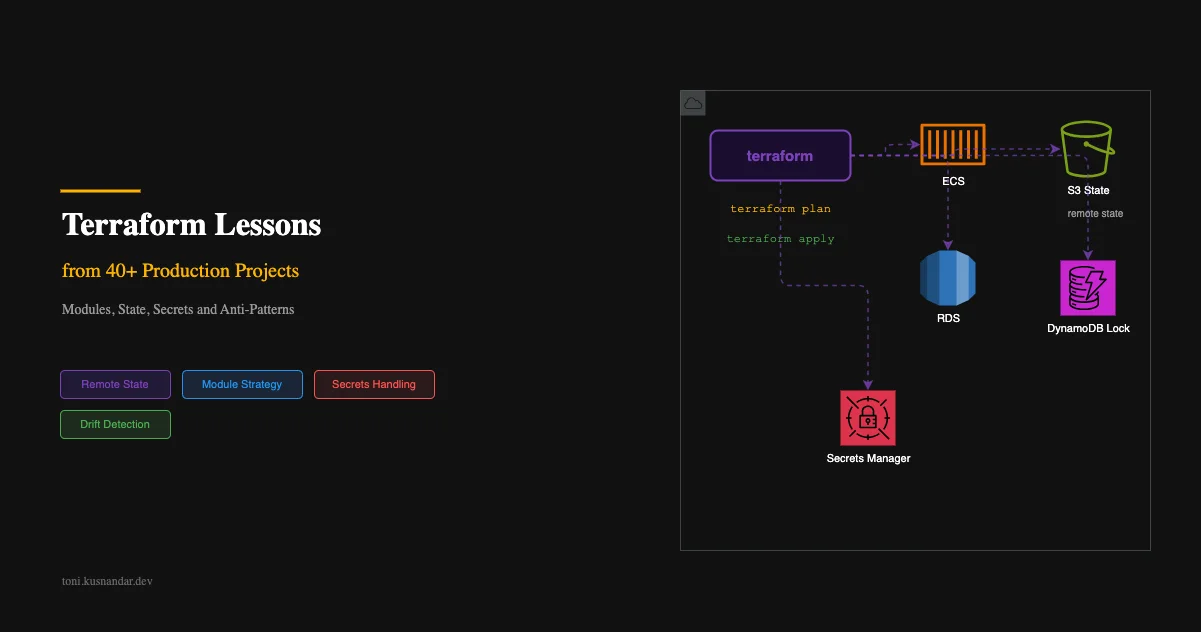The image size is (1201, 632).
Task: Click the 'terraform apply' text
Action: point(780,239)
